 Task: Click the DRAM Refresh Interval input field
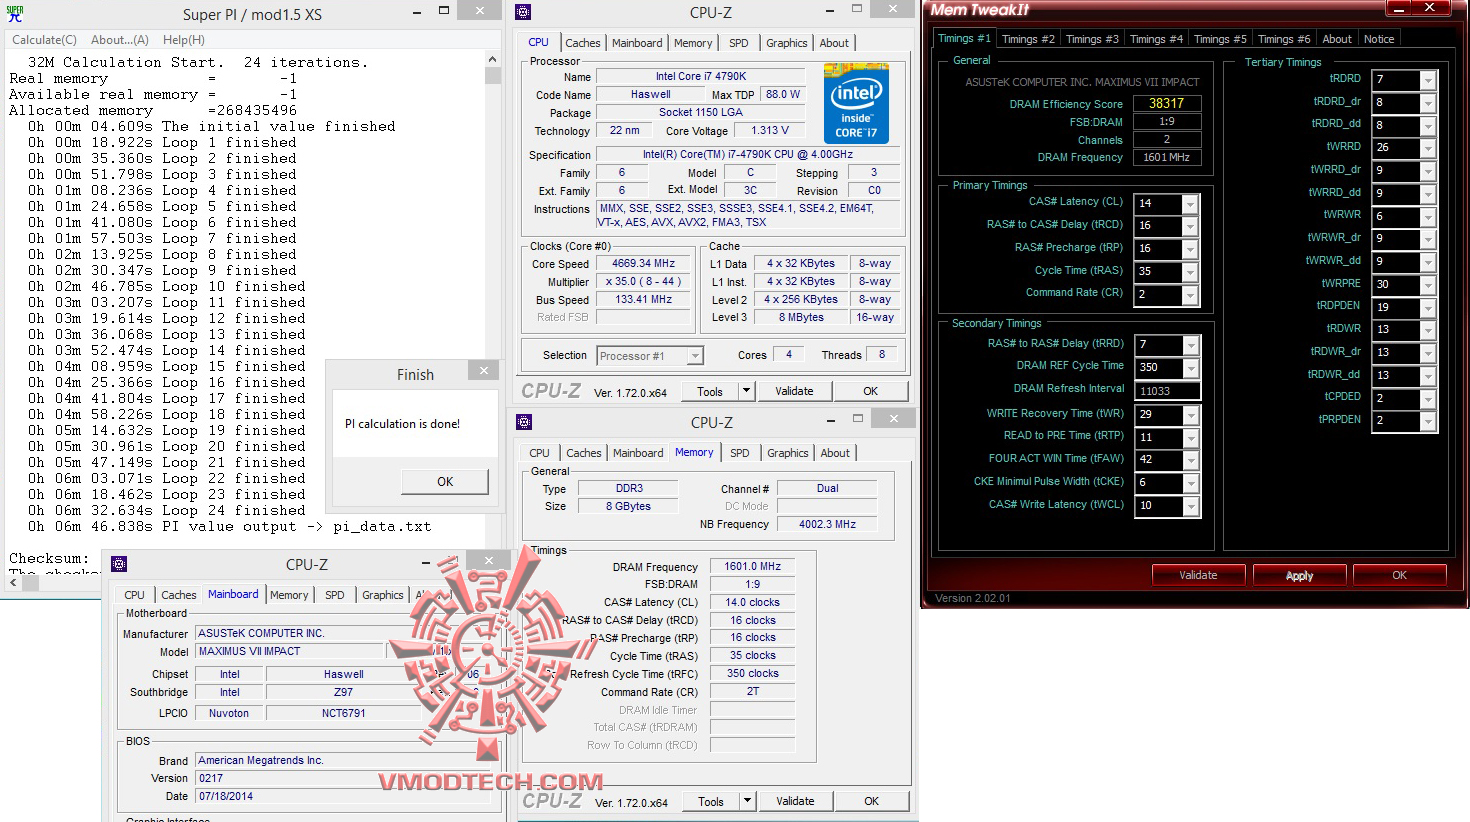(x=1167, y=391)
